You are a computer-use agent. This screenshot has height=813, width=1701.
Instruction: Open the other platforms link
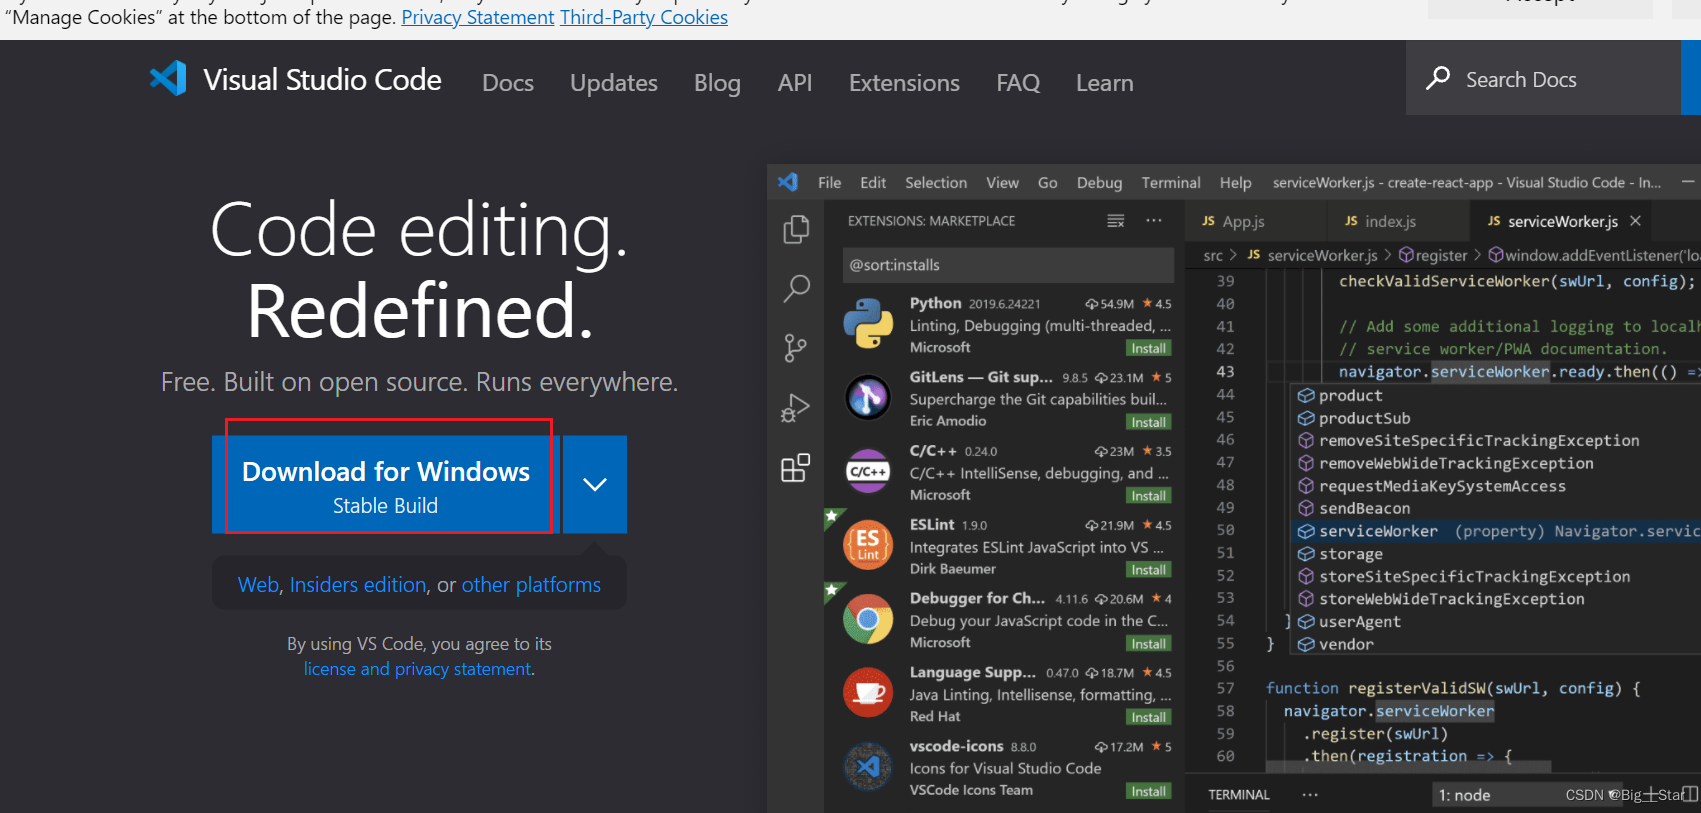coord(531,585)
